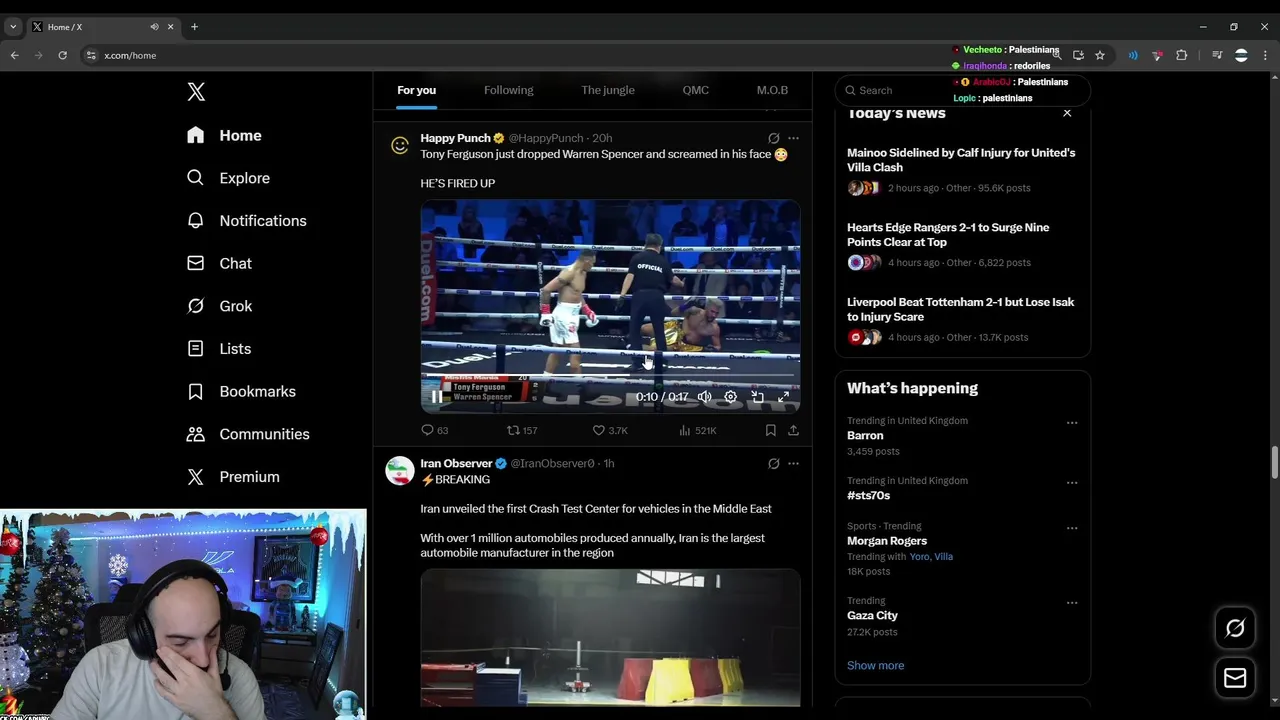The height and width of the screenshot is (720, 1280).
Task: Open Happy Punch profile avatar
Action: tap(400, 146)
